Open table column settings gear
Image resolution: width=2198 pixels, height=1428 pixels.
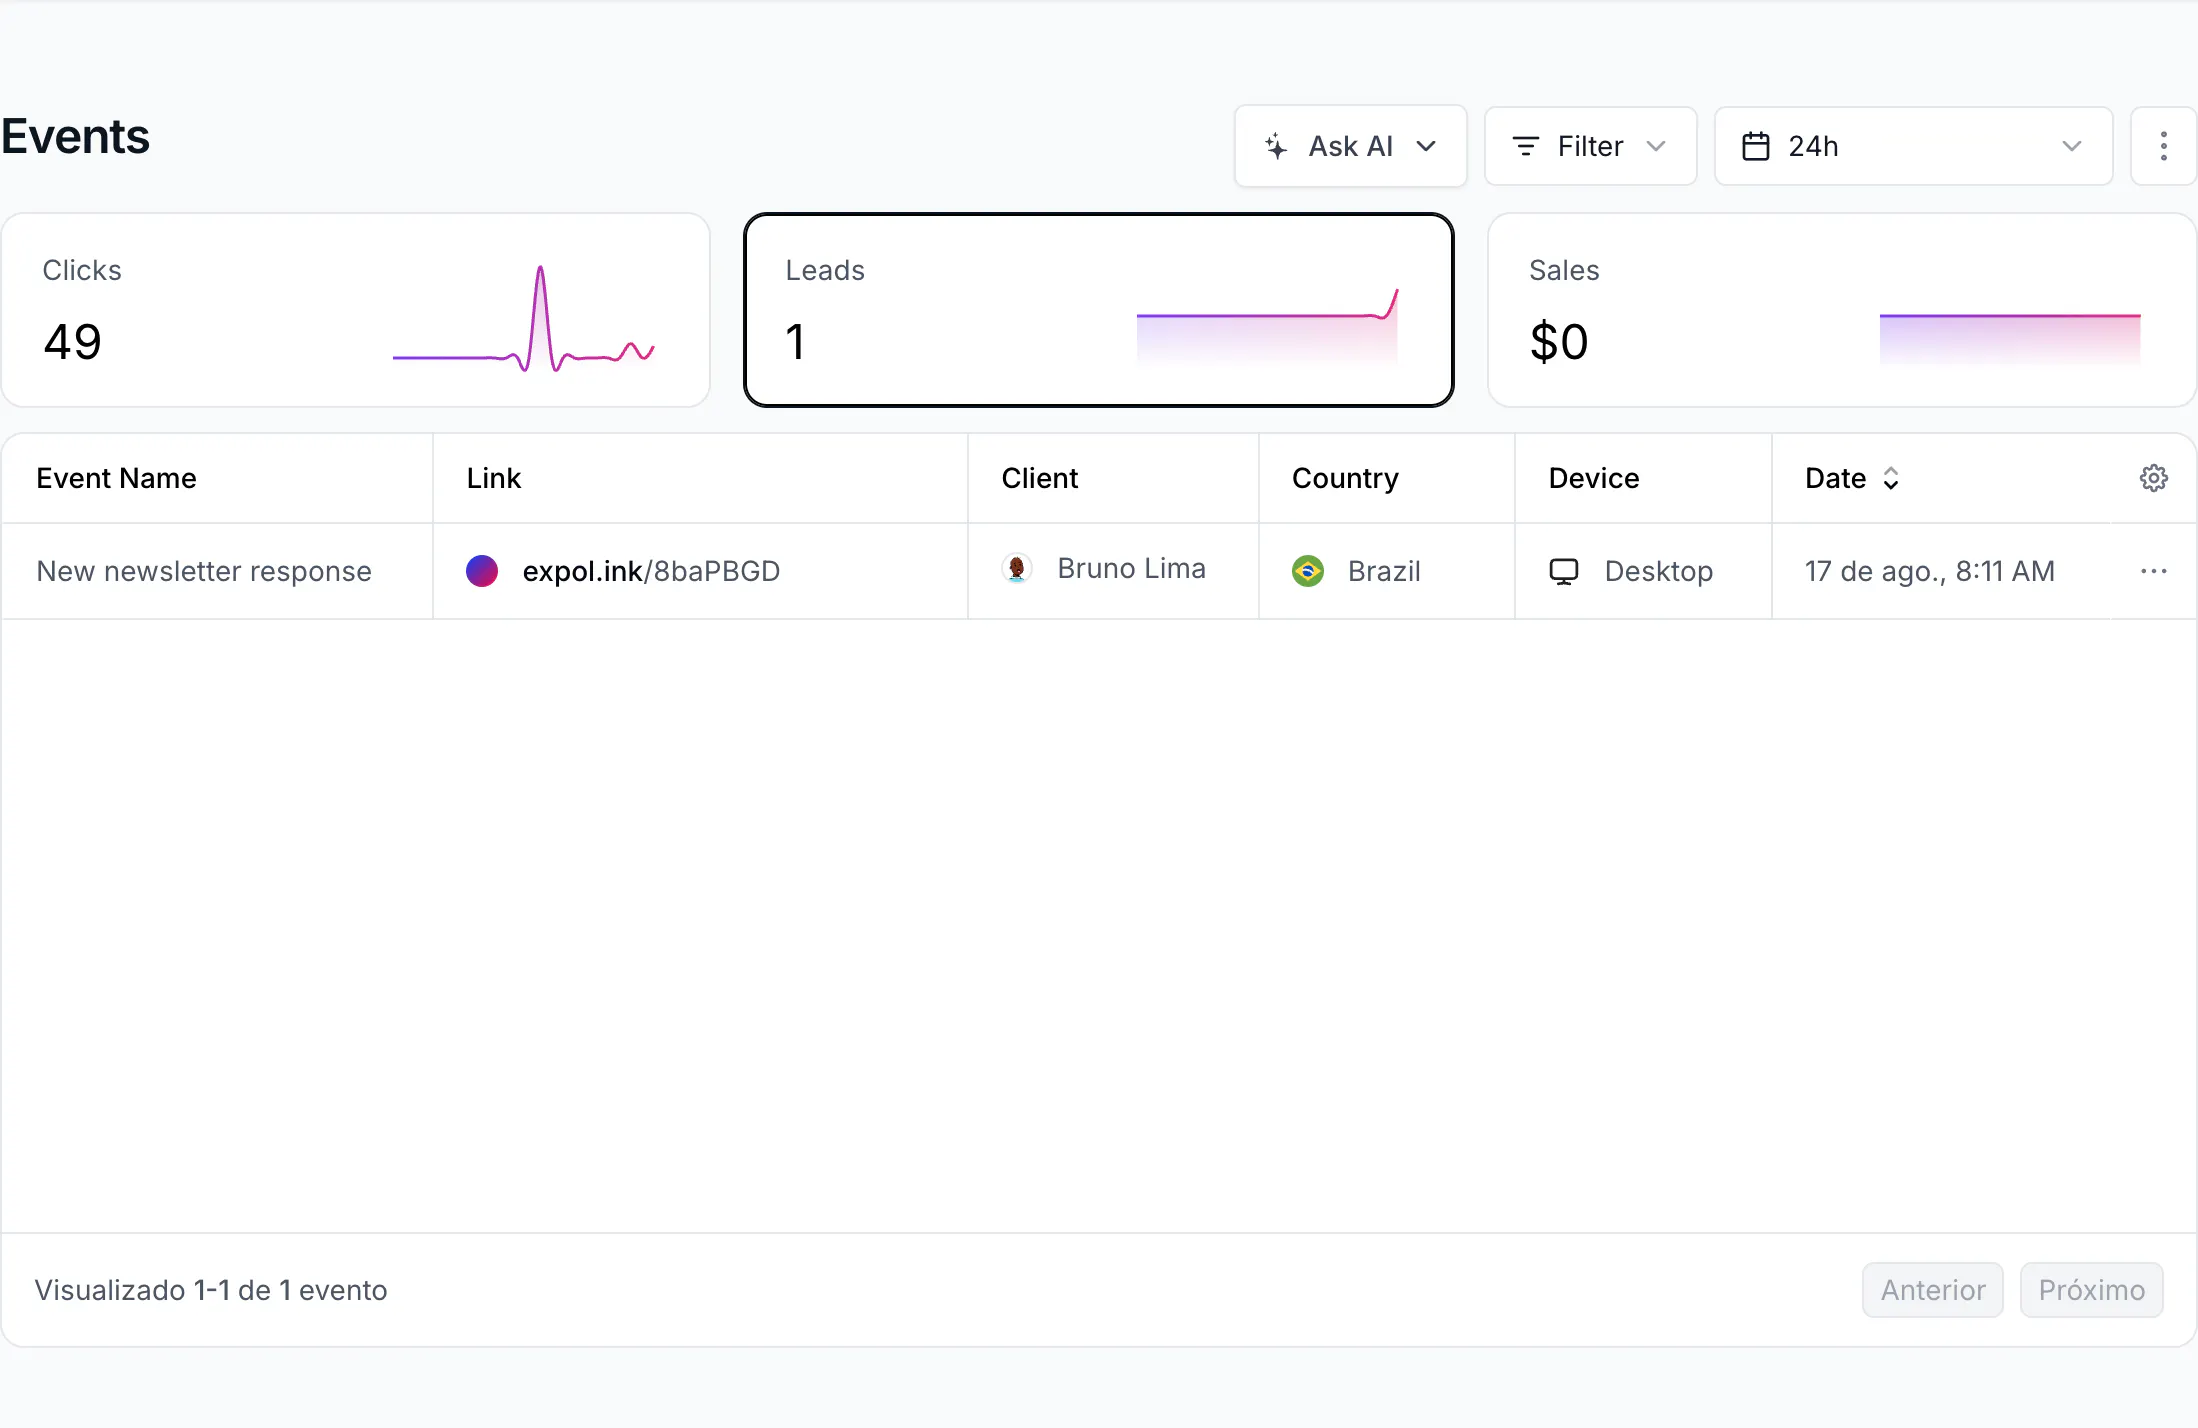pyautogui.click(x=2153, y=478)
